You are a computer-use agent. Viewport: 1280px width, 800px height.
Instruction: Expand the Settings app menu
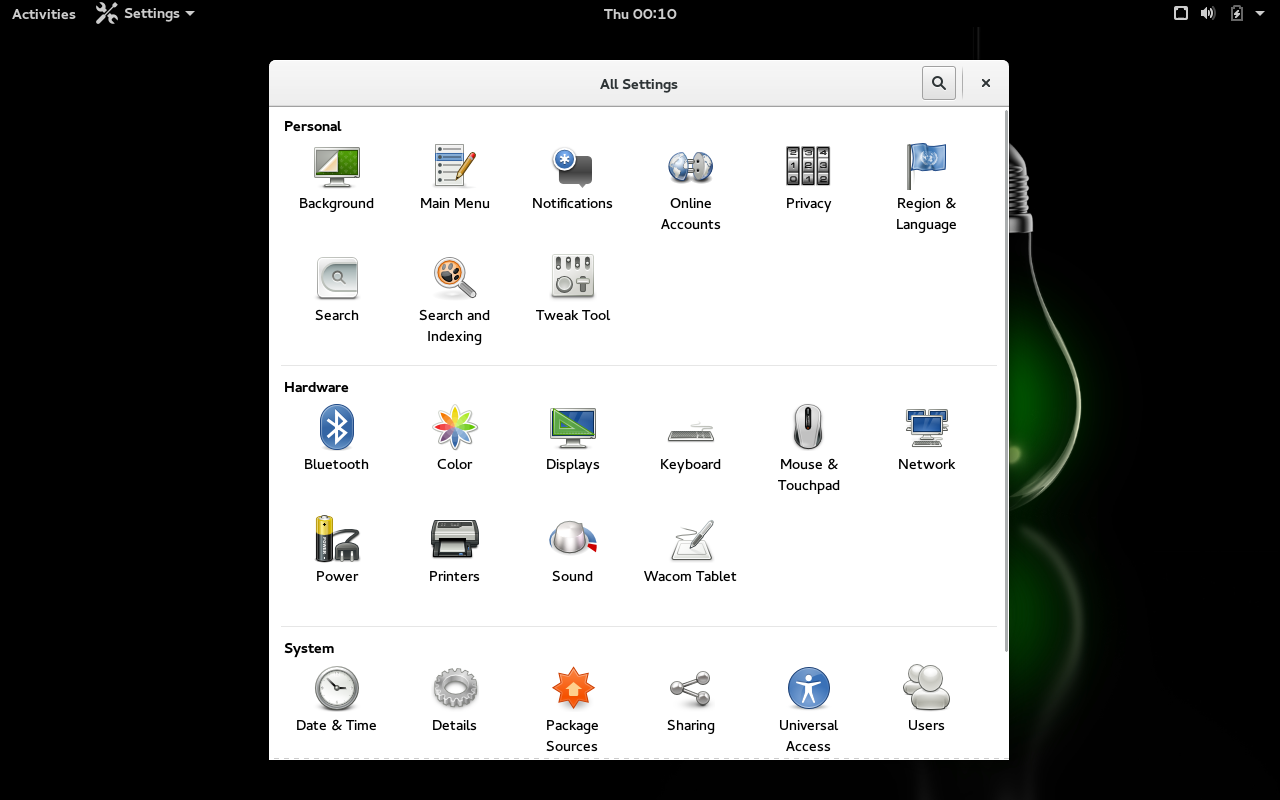145,14
